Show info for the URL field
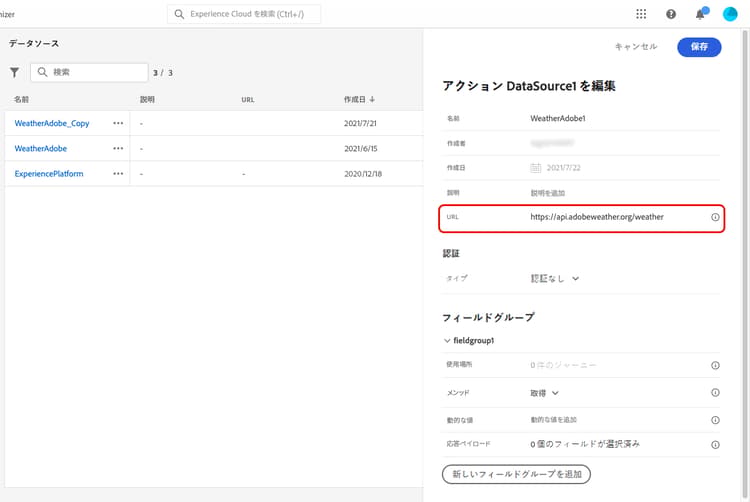750x502 pixels. tap(715, 217)
